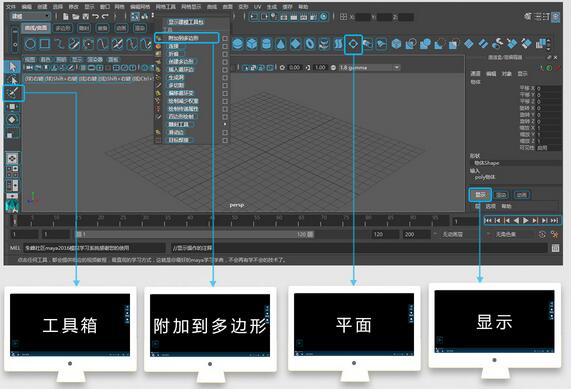Viewport: 571px width, 389px height.
Task: Open the shelf scroll arrows at right end
Action: [x=549, y=44]
